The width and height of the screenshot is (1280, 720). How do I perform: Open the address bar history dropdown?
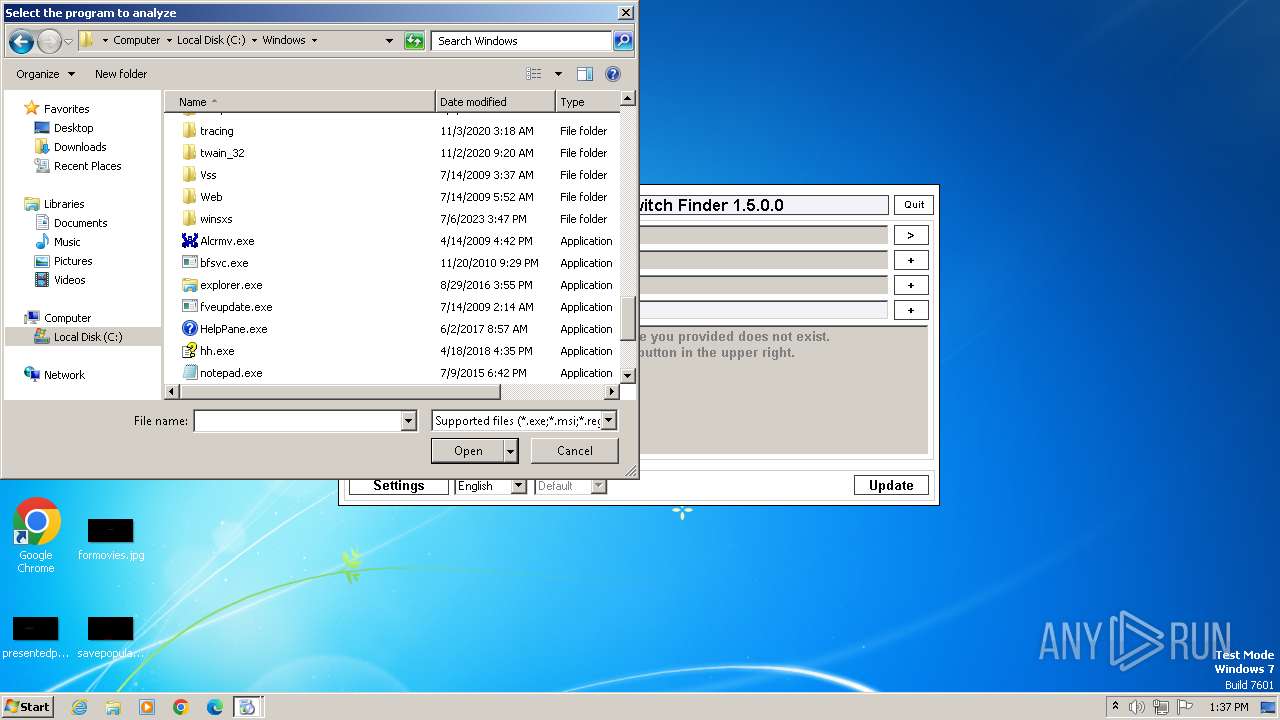tap(389, 41)
